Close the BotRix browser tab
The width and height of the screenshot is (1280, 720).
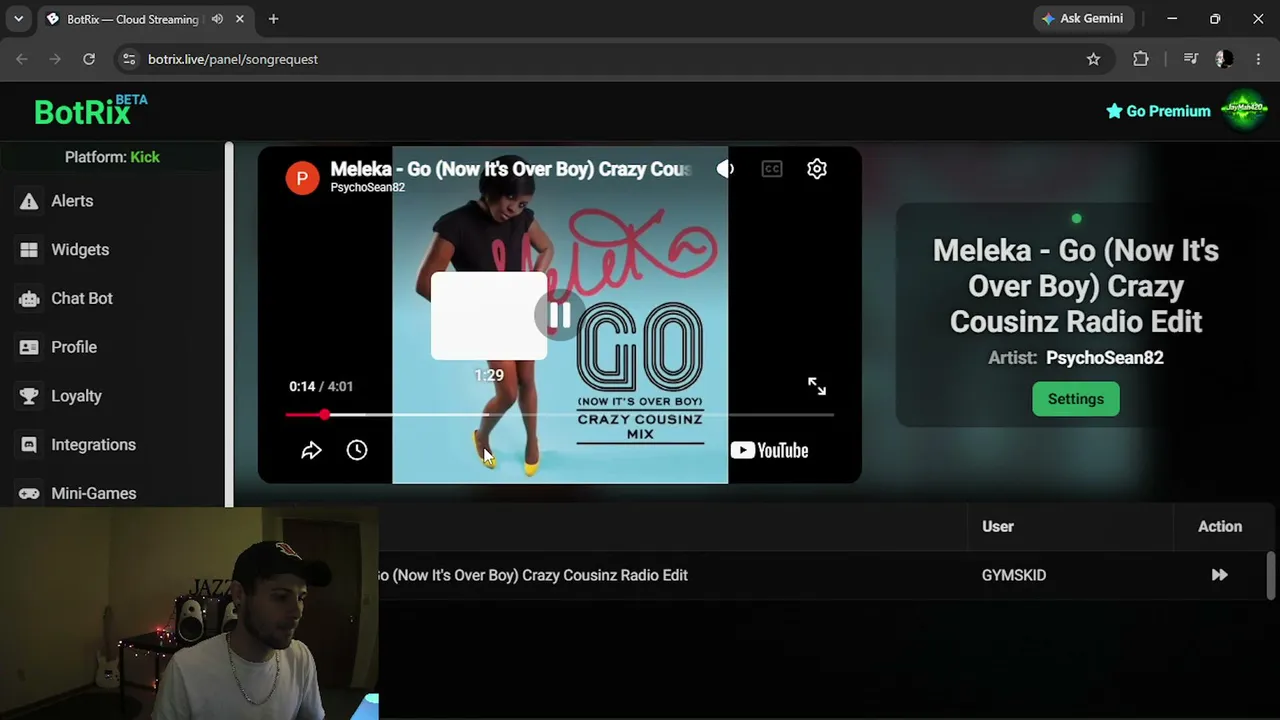240,19
